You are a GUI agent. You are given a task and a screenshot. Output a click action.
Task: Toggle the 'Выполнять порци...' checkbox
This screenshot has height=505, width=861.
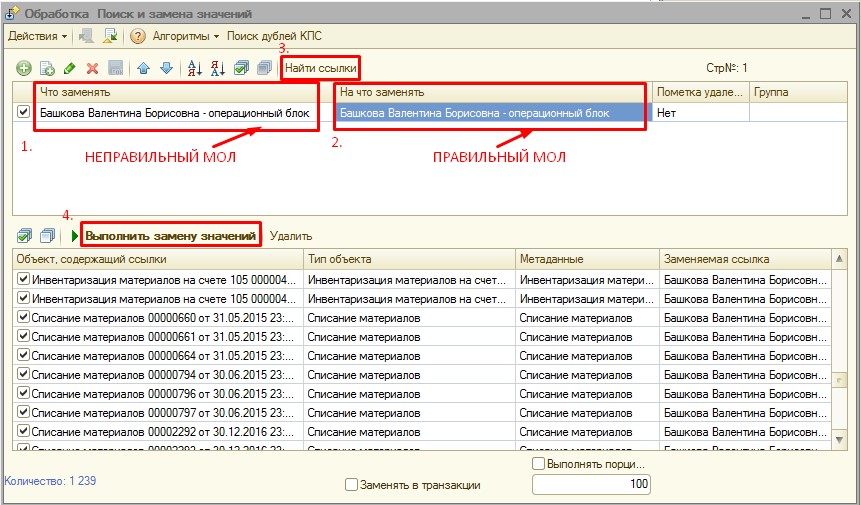(x=539, y=465)
